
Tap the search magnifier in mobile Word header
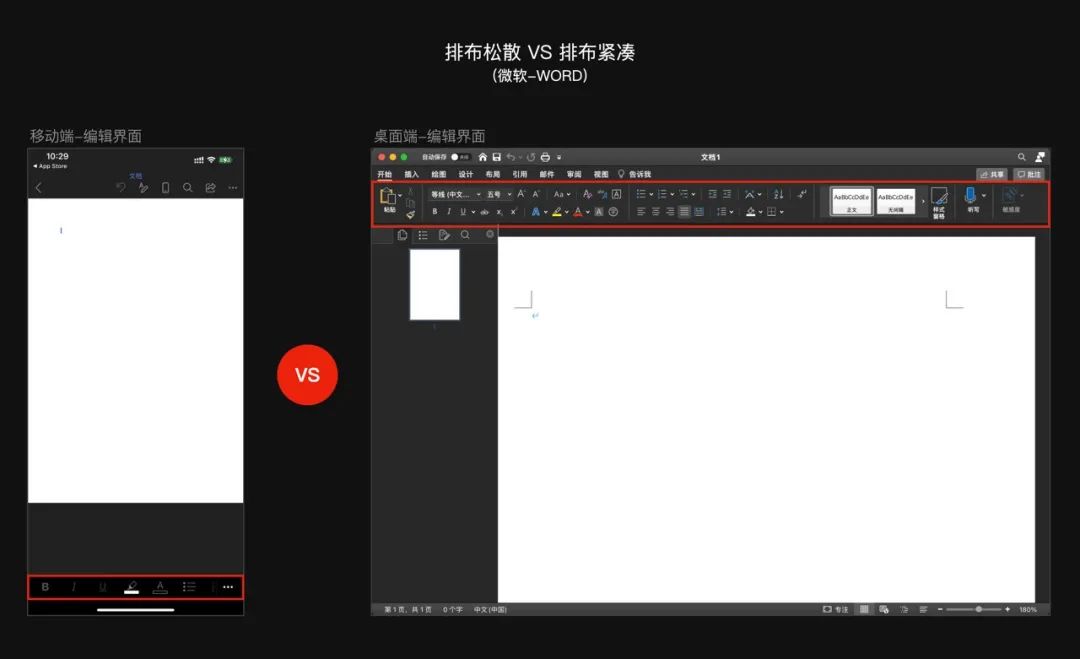click(x=187, y=188)
